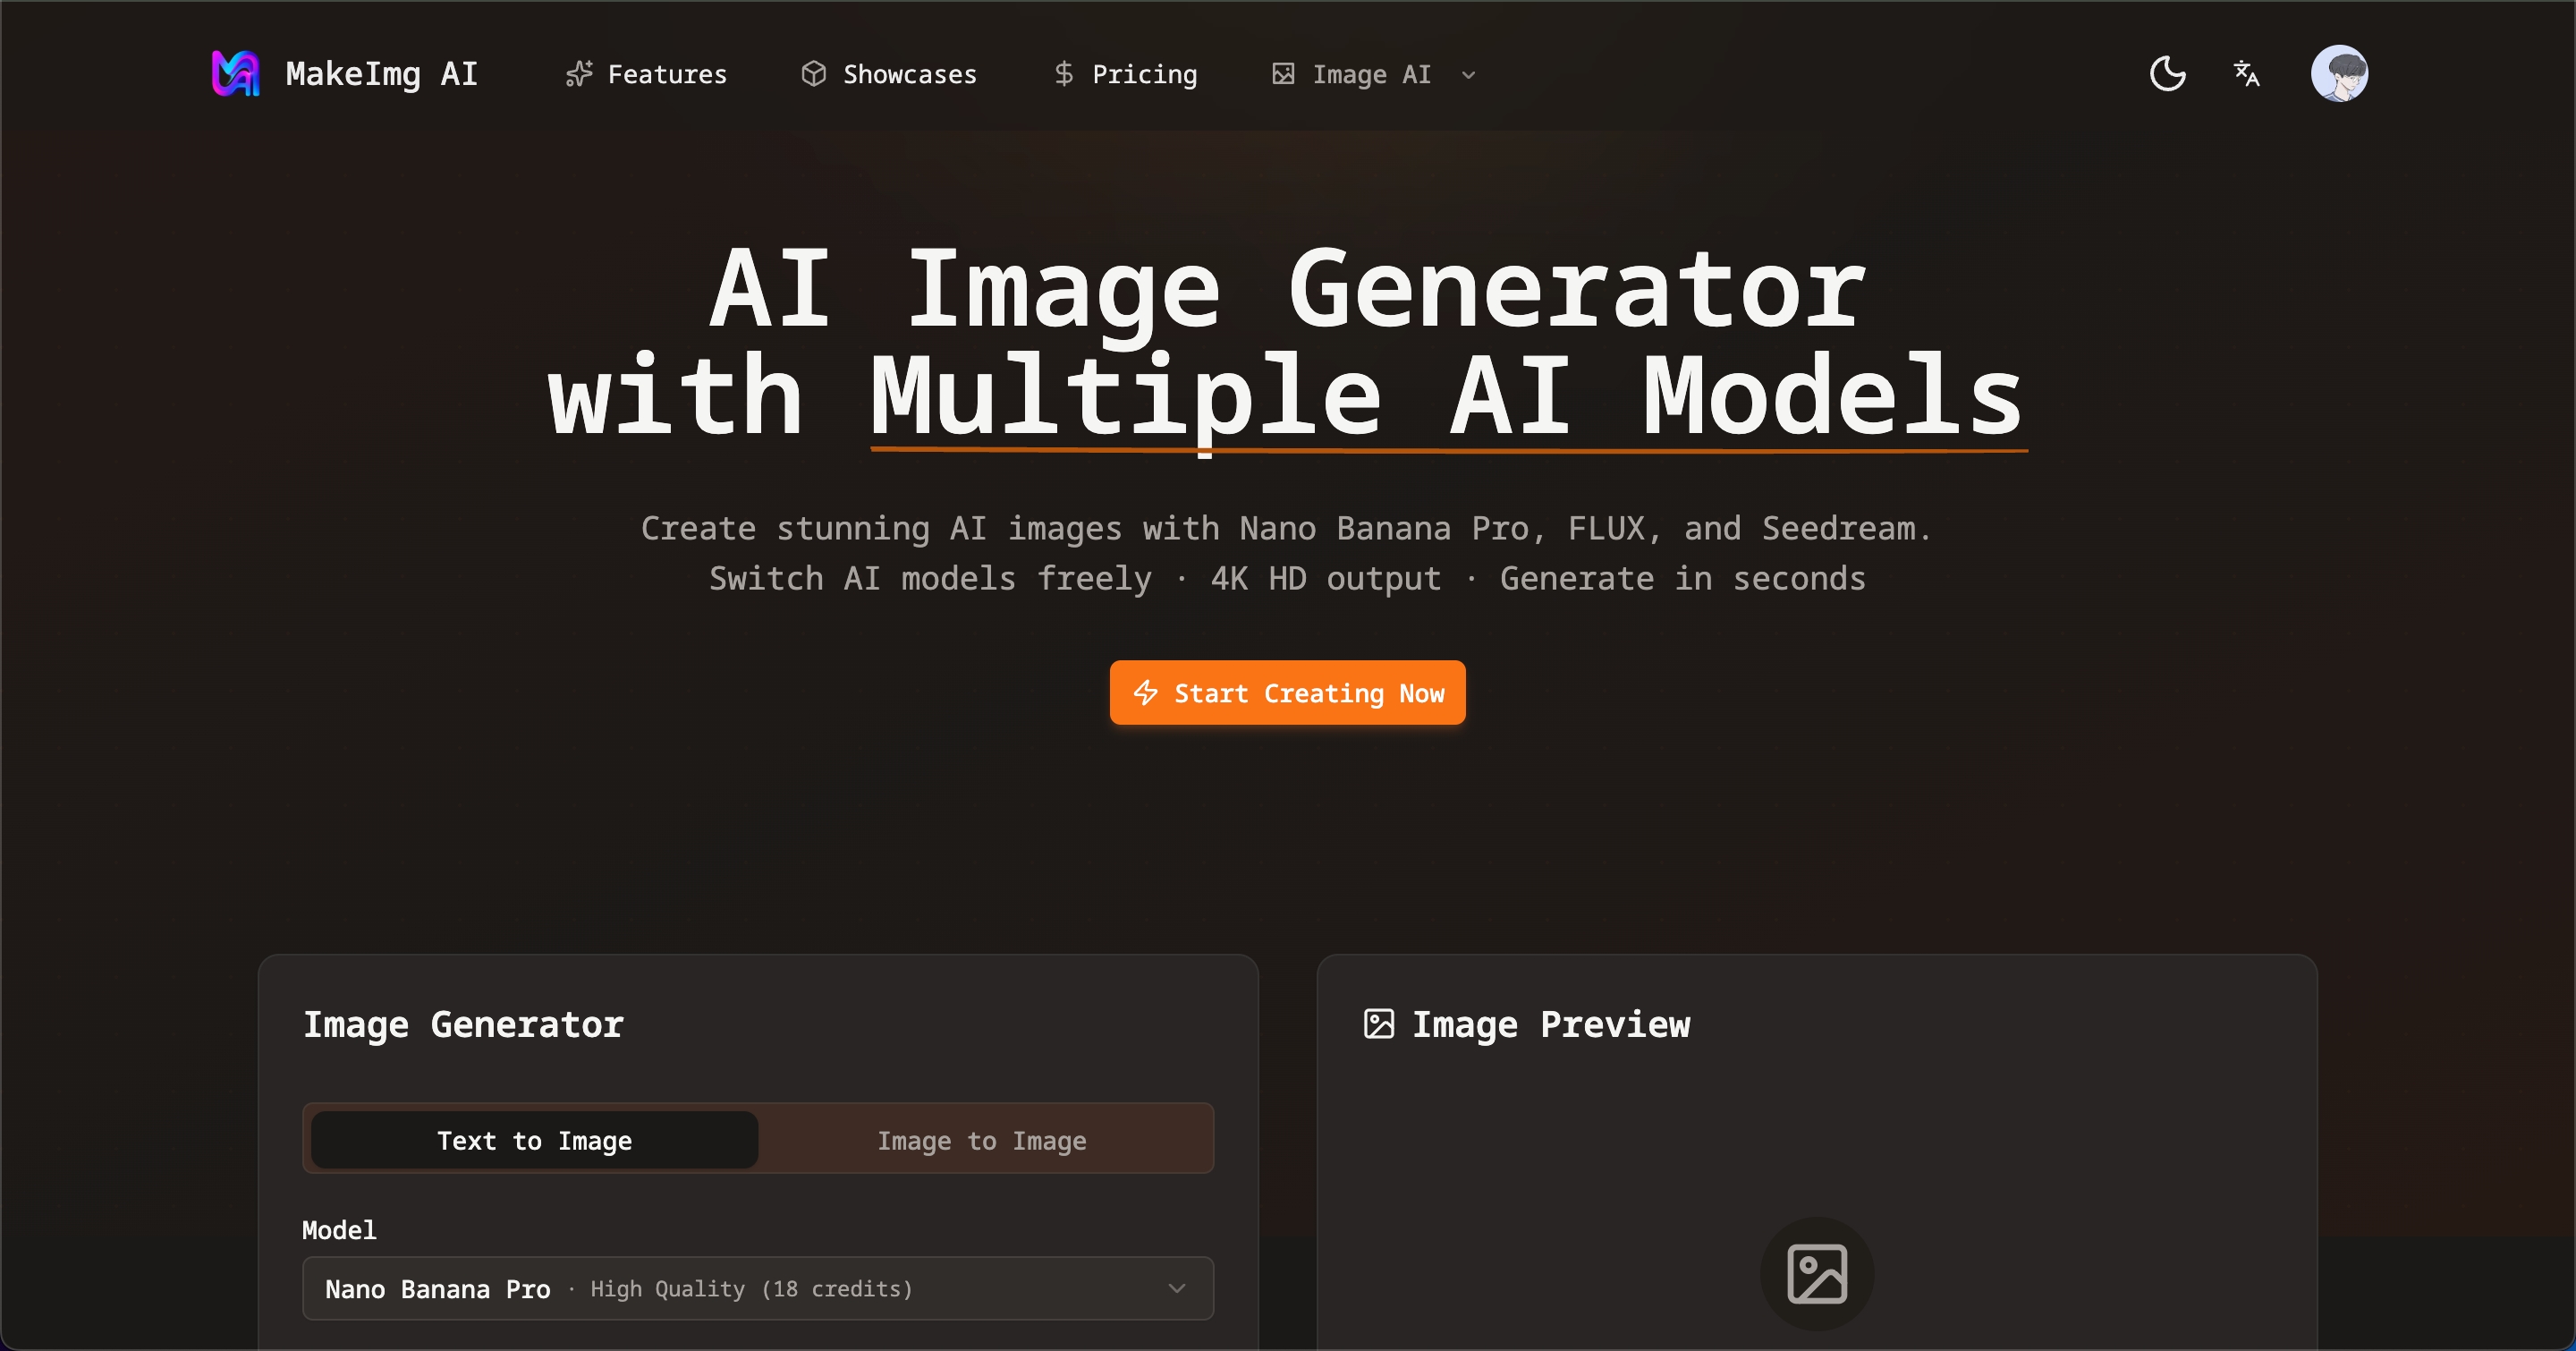Click the sparkles icon beside Features
Image resolution: width=2576 pixels, height=1351 pixels.
pos(580,74)
